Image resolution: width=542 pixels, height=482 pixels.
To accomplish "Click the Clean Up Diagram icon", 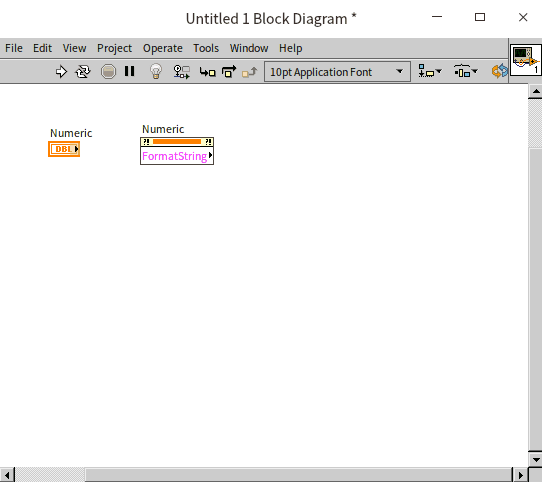I will (499, 72).
